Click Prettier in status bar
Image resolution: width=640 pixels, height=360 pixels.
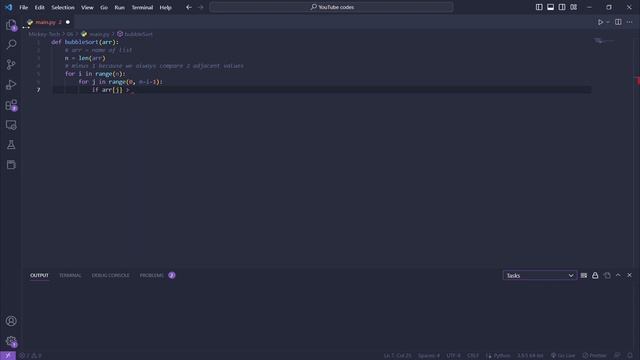coord(594,356)
